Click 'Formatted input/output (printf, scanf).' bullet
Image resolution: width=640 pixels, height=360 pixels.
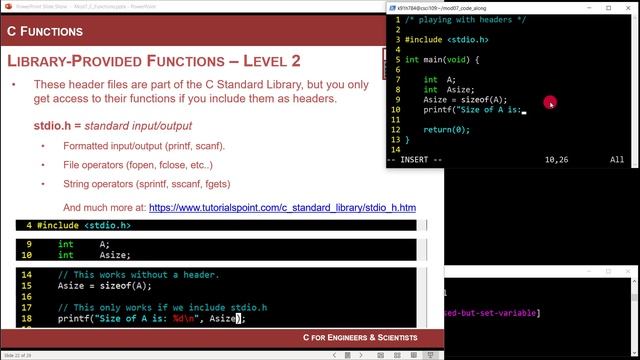[144, 146]
